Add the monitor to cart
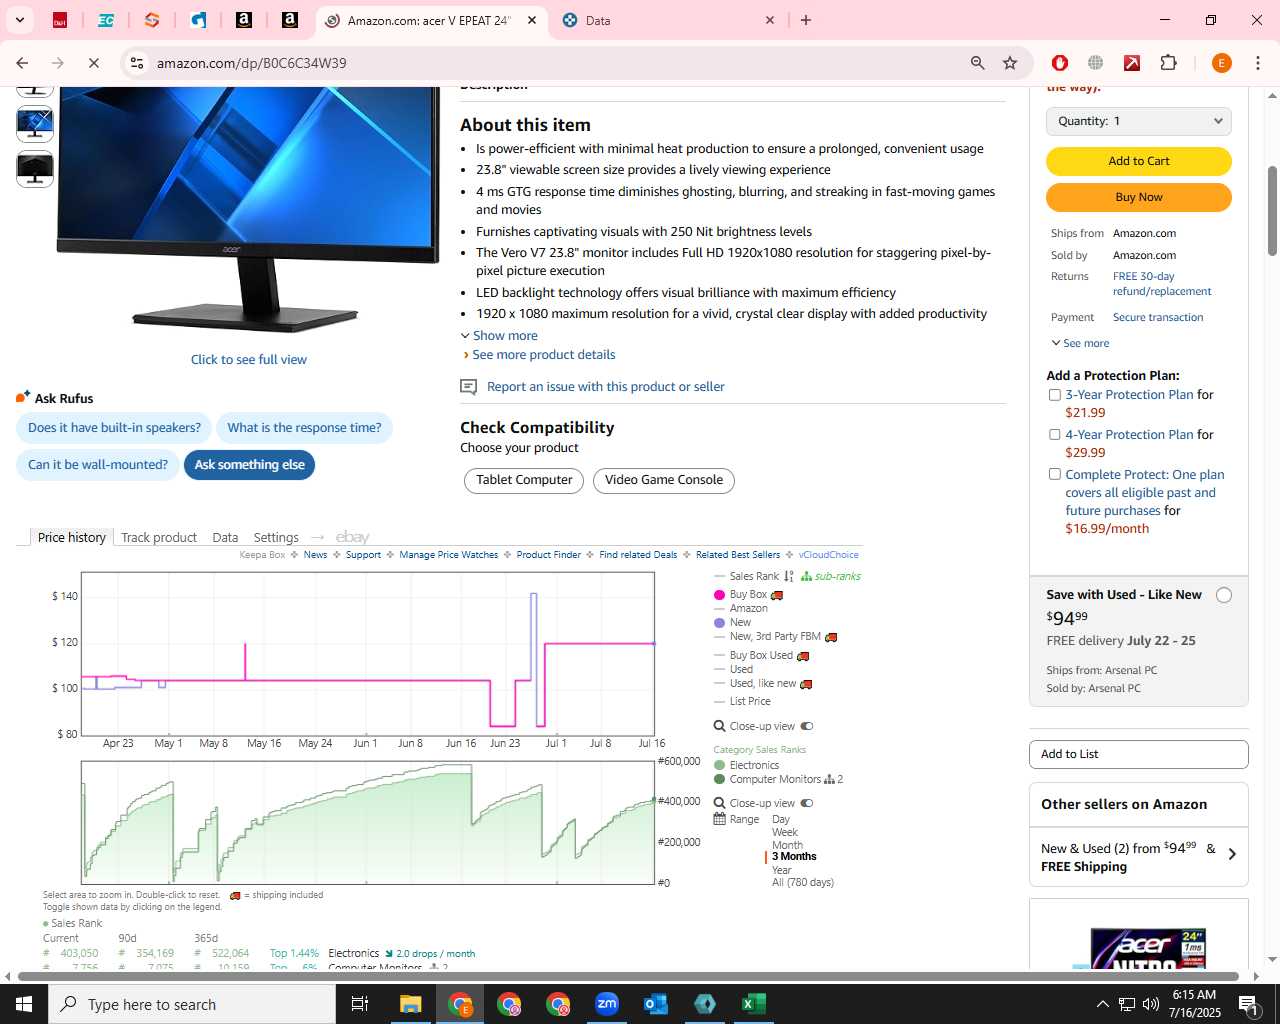This screenshot has width=1280, height=1024. (x=1139, y=161)
